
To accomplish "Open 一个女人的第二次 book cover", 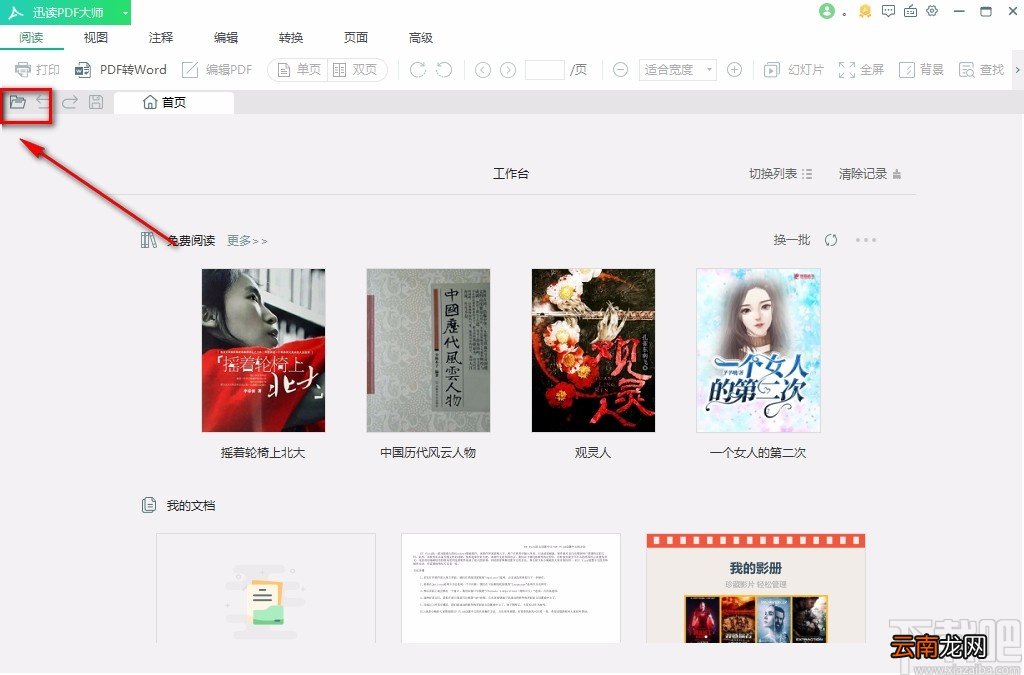I will click(x=758, y=350).
